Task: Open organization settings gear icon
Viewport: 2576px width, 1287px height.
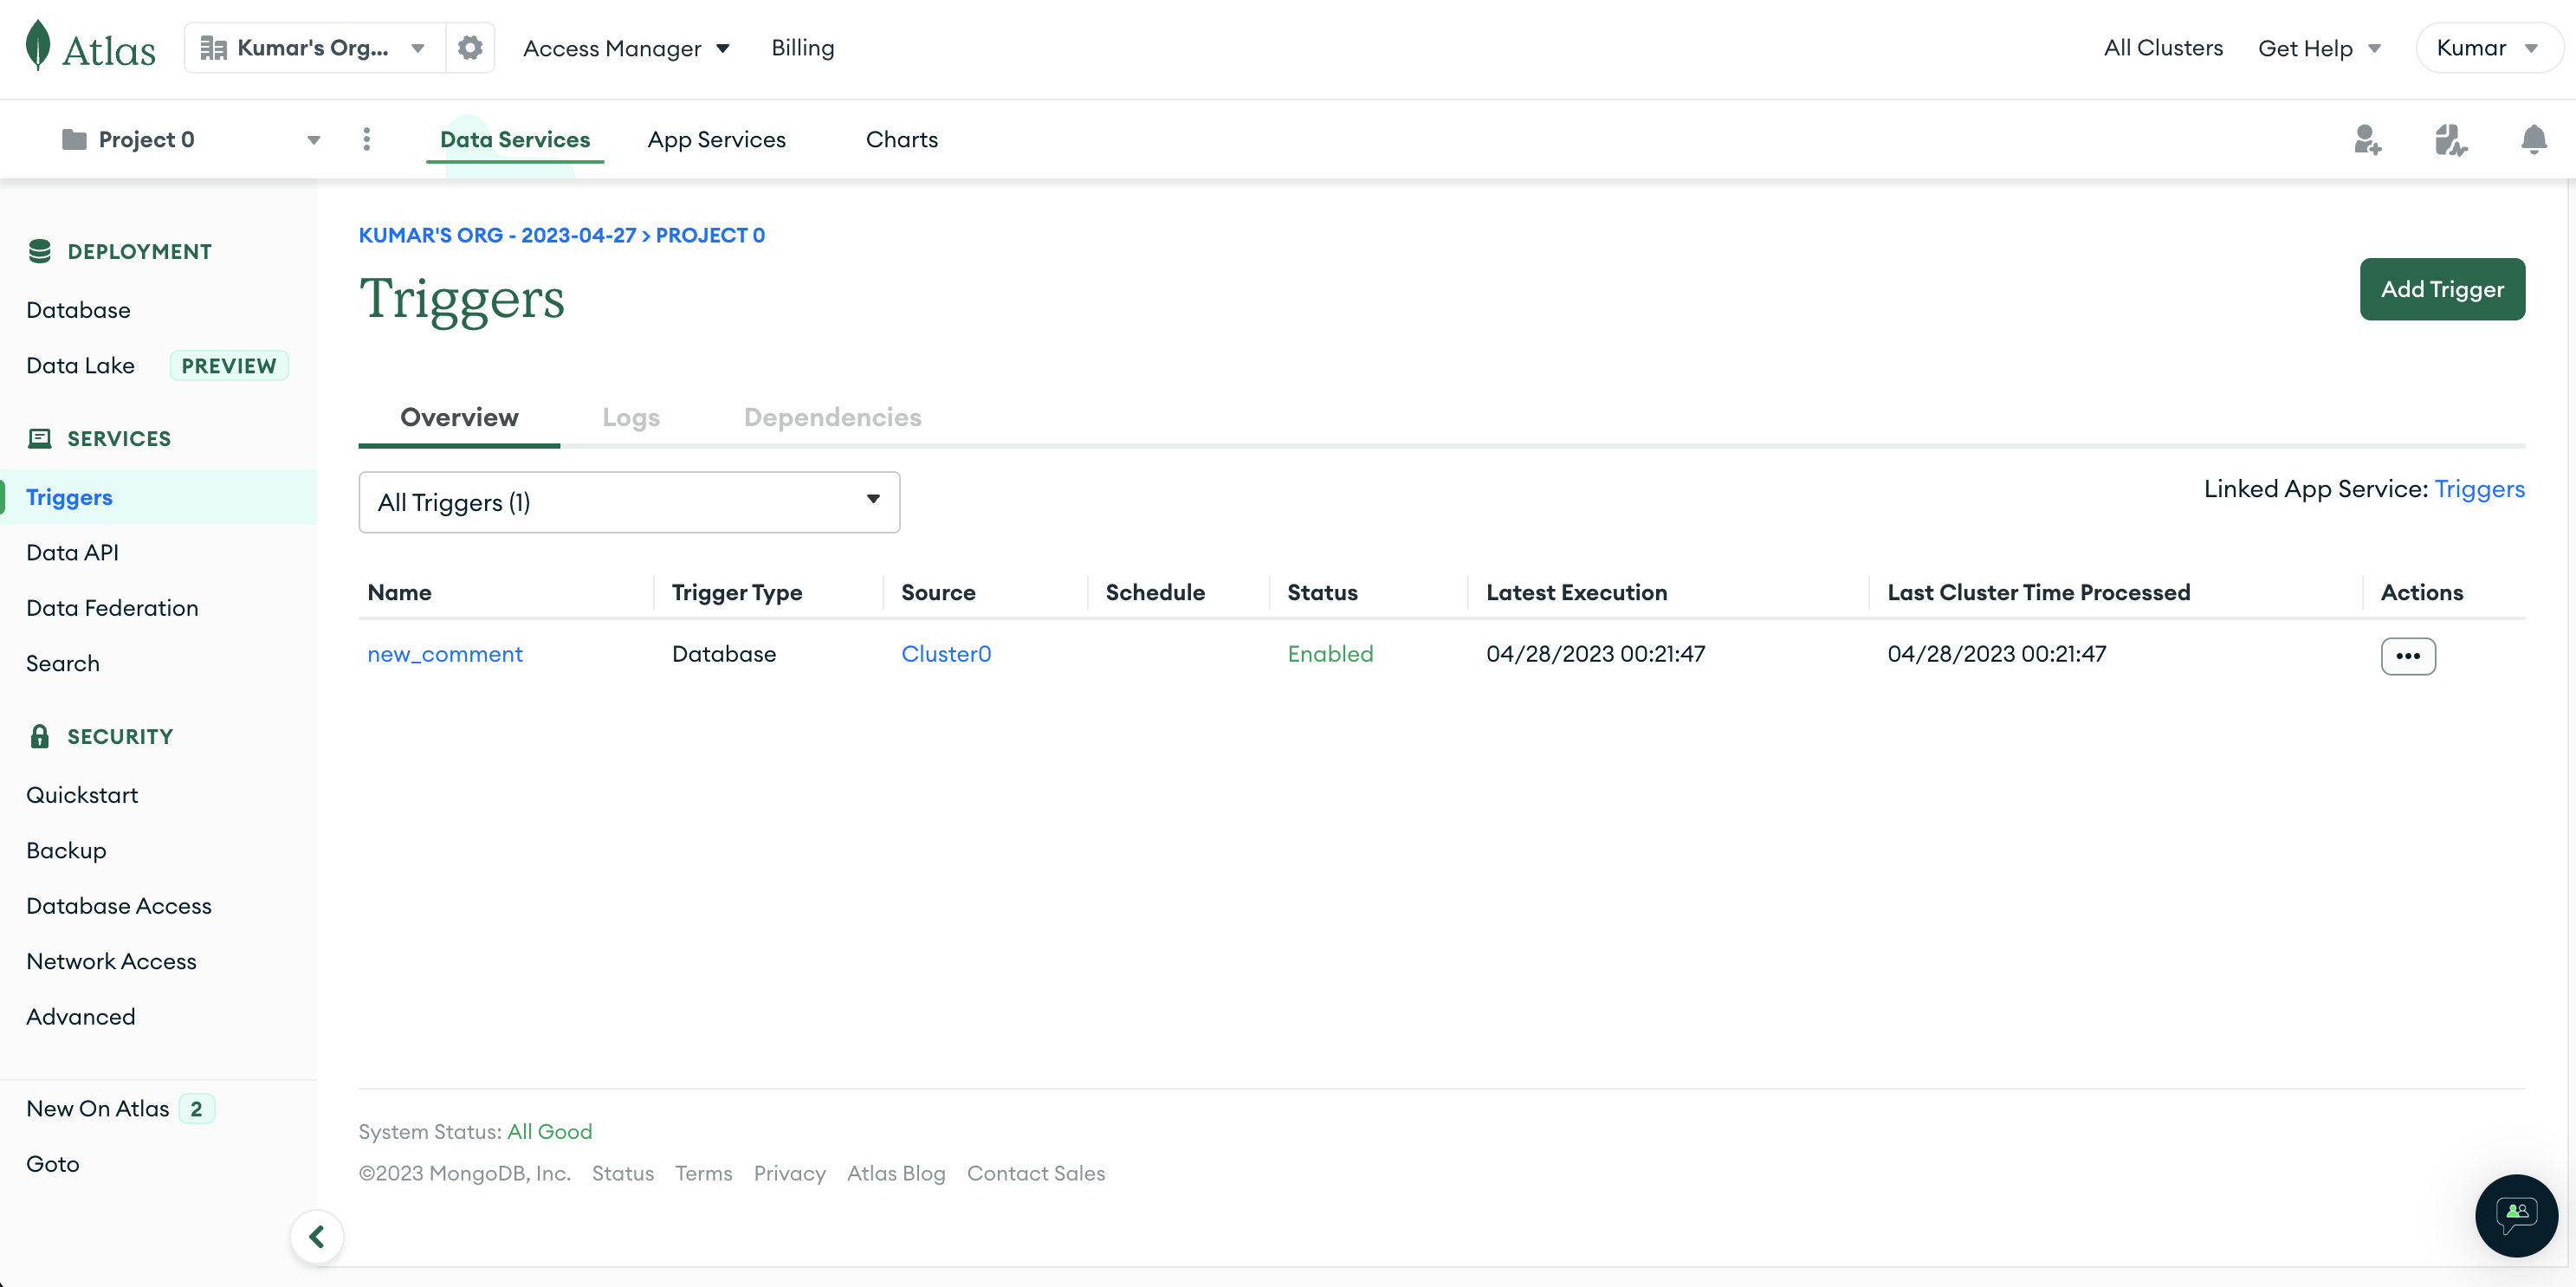Action: pos(470,48)
